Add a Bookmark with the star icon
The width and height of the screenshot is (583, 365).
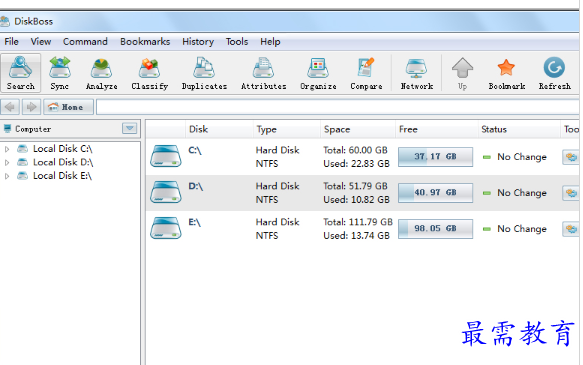506,73
